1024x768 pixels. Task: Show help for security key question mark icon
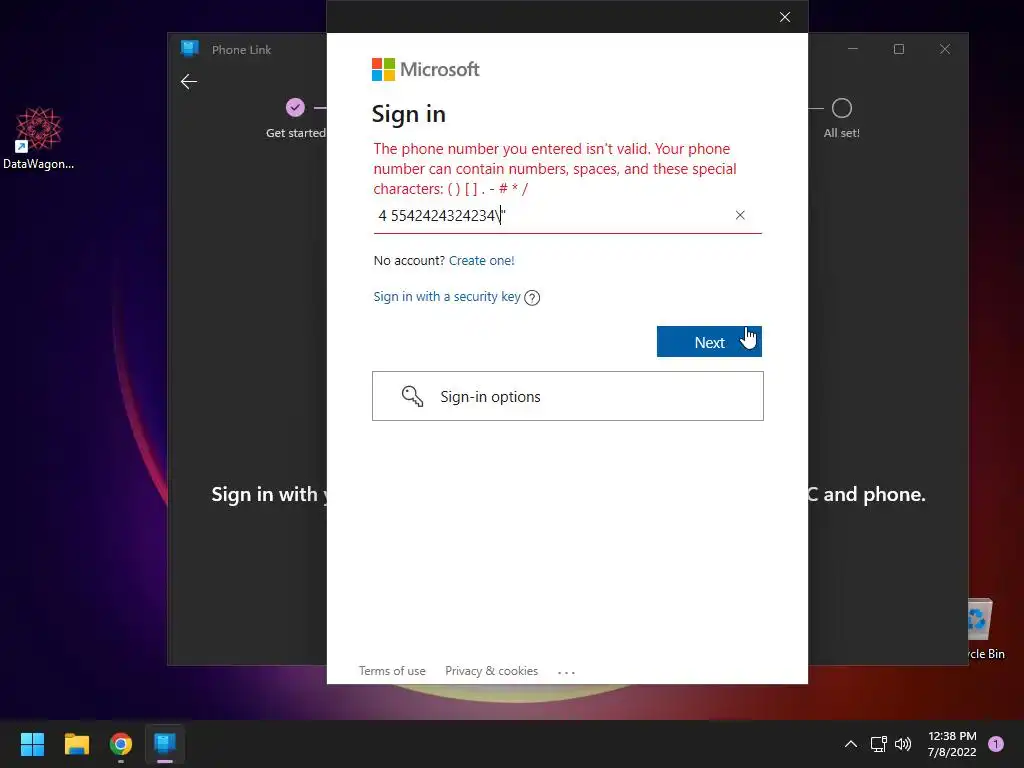click(532, 298)
